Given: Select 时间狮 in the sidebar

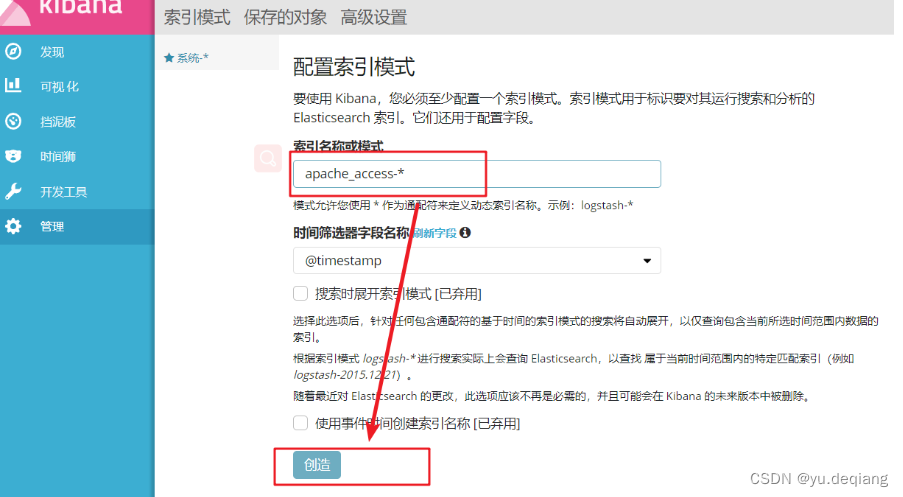Looking at the screenshot, I should click(x=58, y=157).
